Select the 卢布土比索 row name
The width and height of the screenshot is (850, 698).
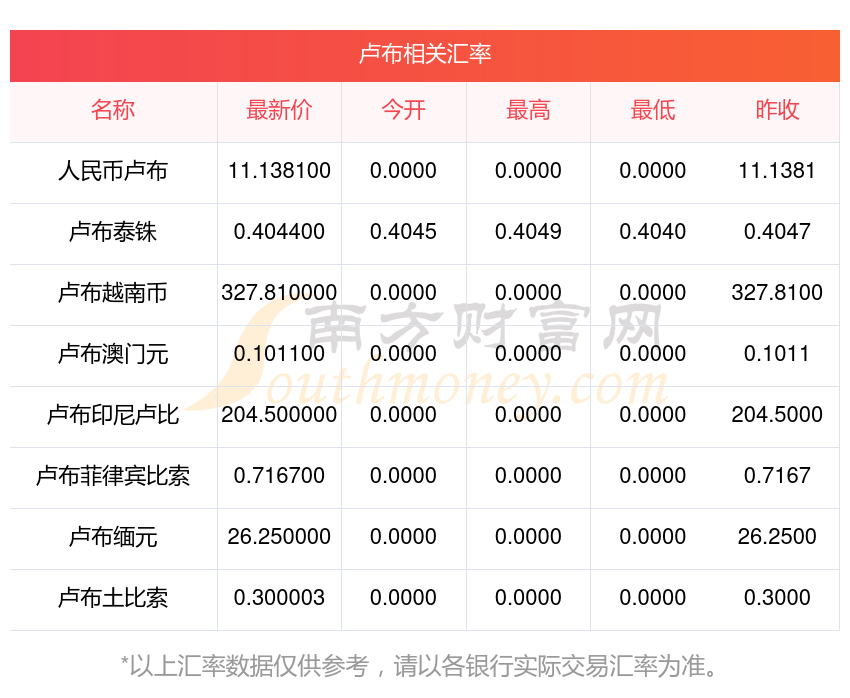(x=113, y=598)
